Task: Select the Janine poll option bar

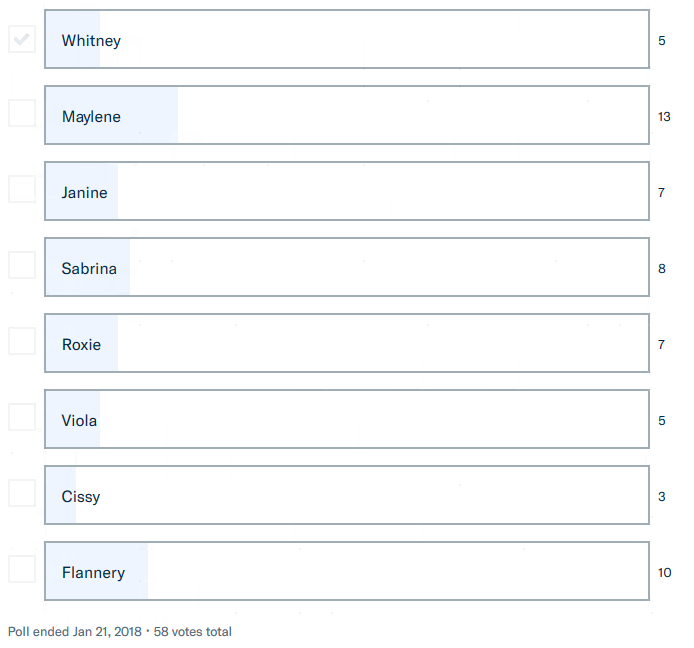Action: 346,192
